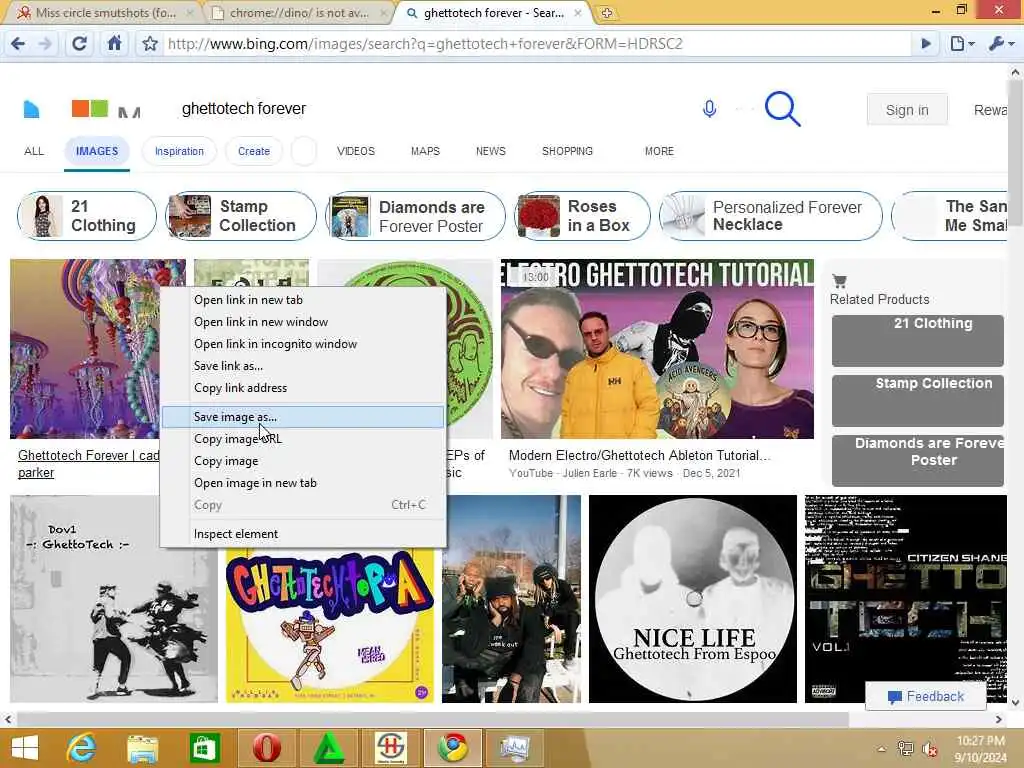Viewport: 1024px width, 768px height.
Task: Expand the MORE search options
Action: tap(659, 152)
